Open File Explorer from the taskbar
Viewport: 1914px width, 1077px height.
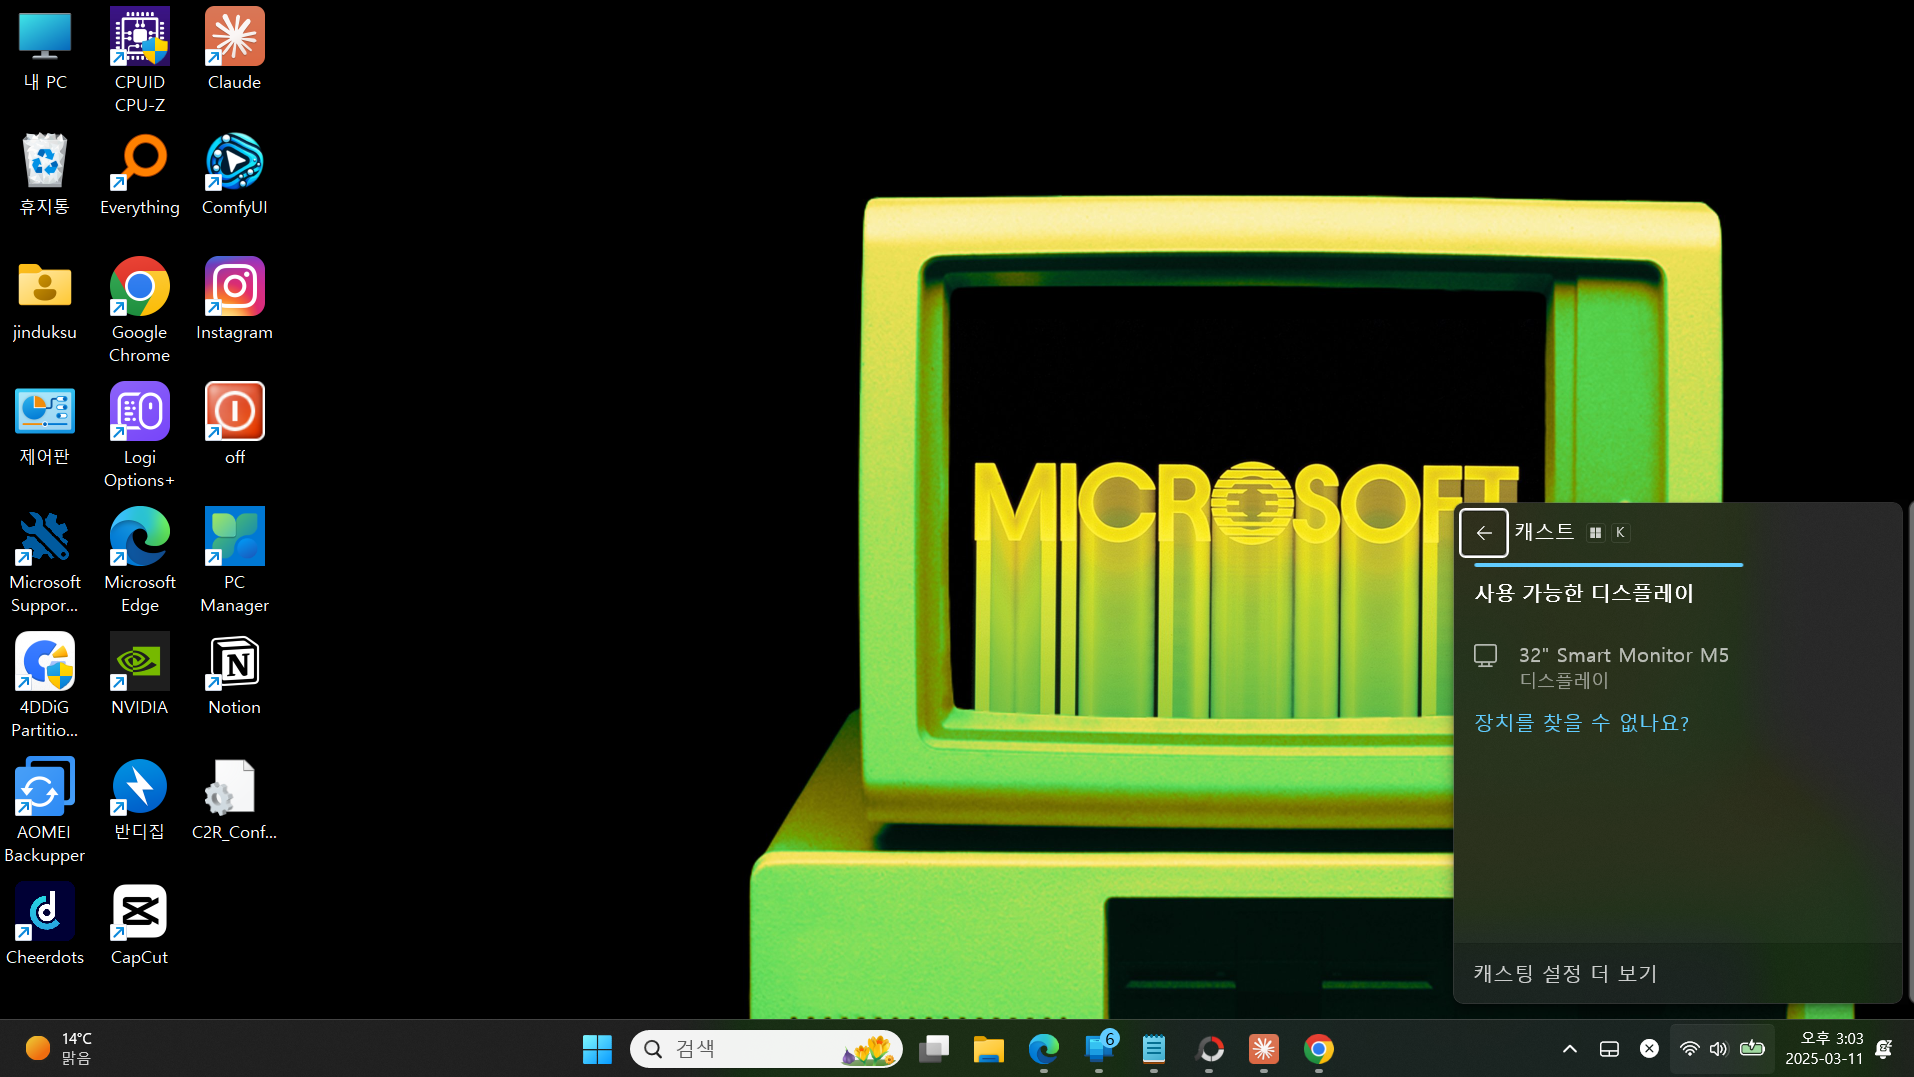coord(989,1049)
